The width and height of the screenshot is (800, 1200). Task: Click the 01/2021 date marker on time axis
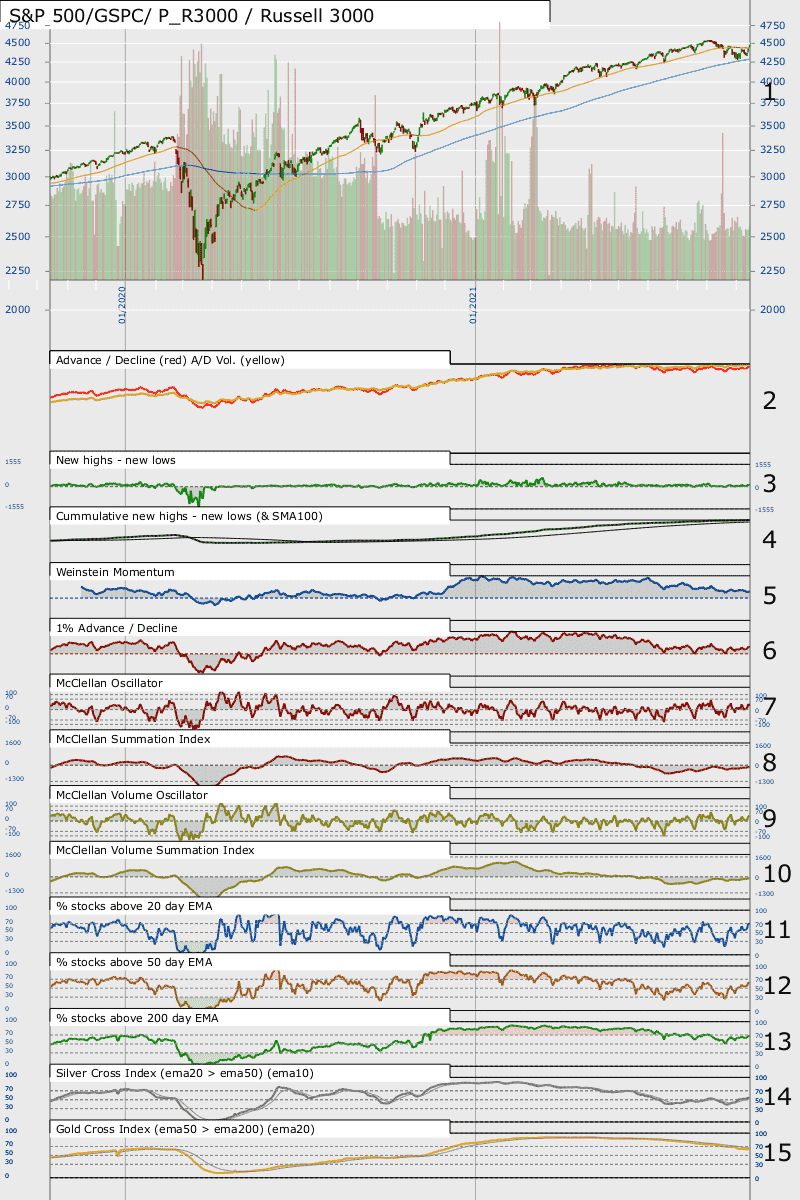click(473, 305)
